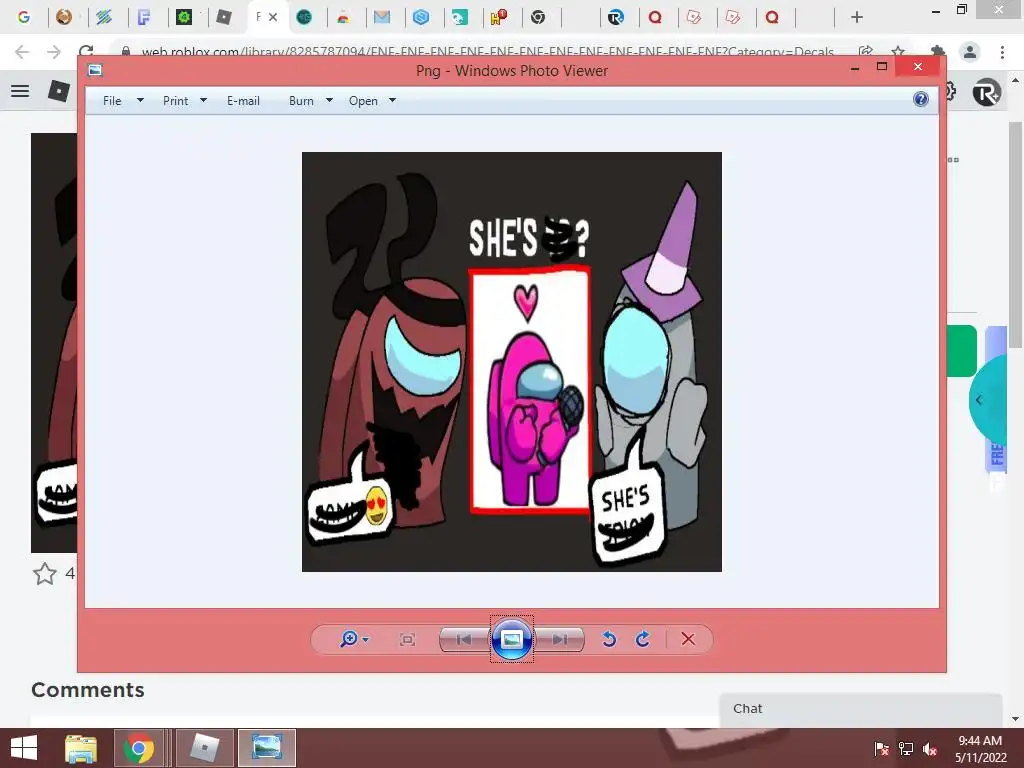Click the Action Center flag tray icon
This screenshot has width=1024, height=768.
(x=881, y=748)
